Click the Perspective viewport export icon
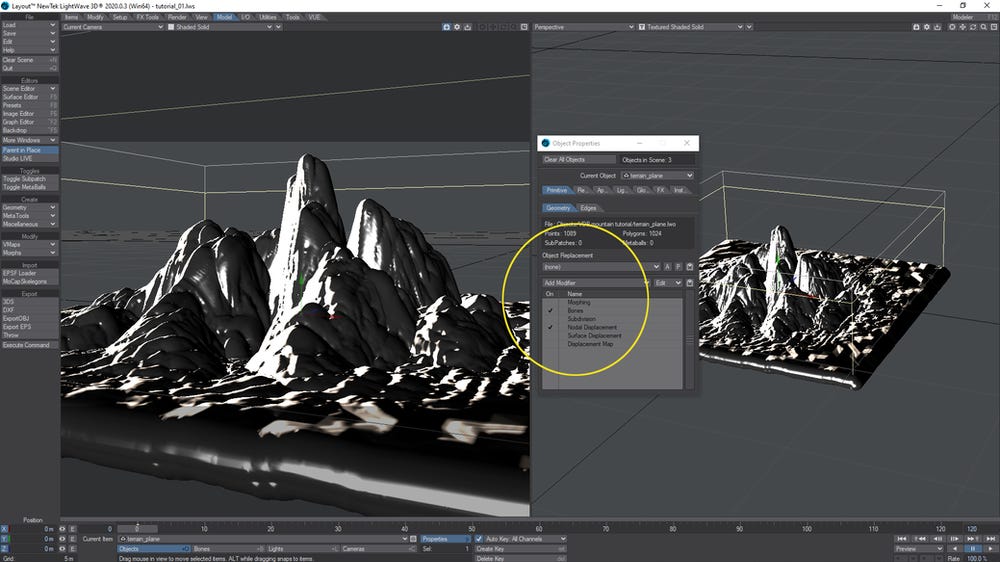Viewport: 1000px width, 562px height. pyautogui.click(x=937, y=27)
